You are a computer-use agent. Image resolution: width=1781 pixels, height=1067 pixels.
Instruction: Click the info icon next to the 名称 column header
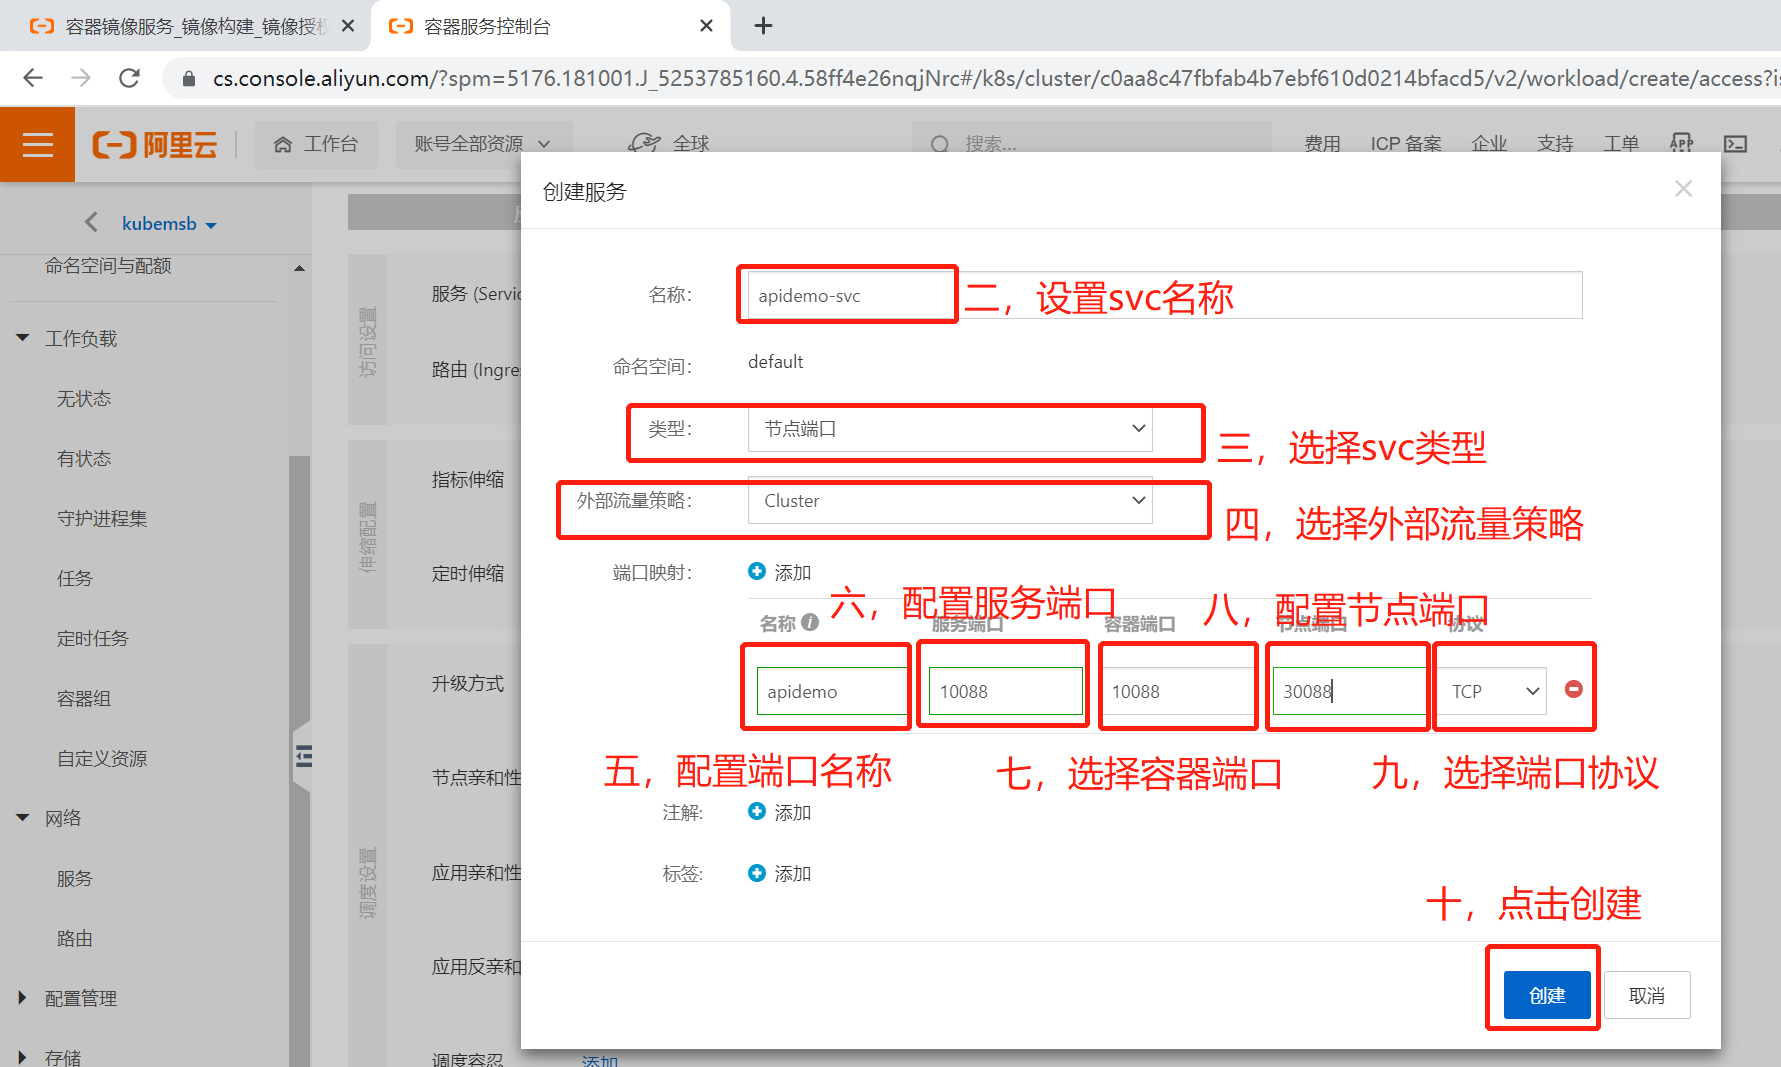pos(810,622)
